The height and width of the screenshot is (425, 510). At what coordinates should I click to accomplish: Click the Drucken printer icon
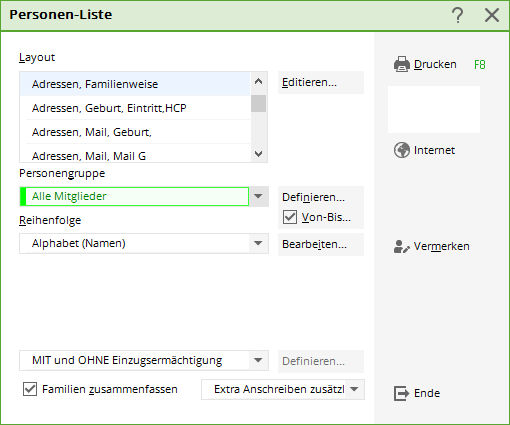[402, 64]
